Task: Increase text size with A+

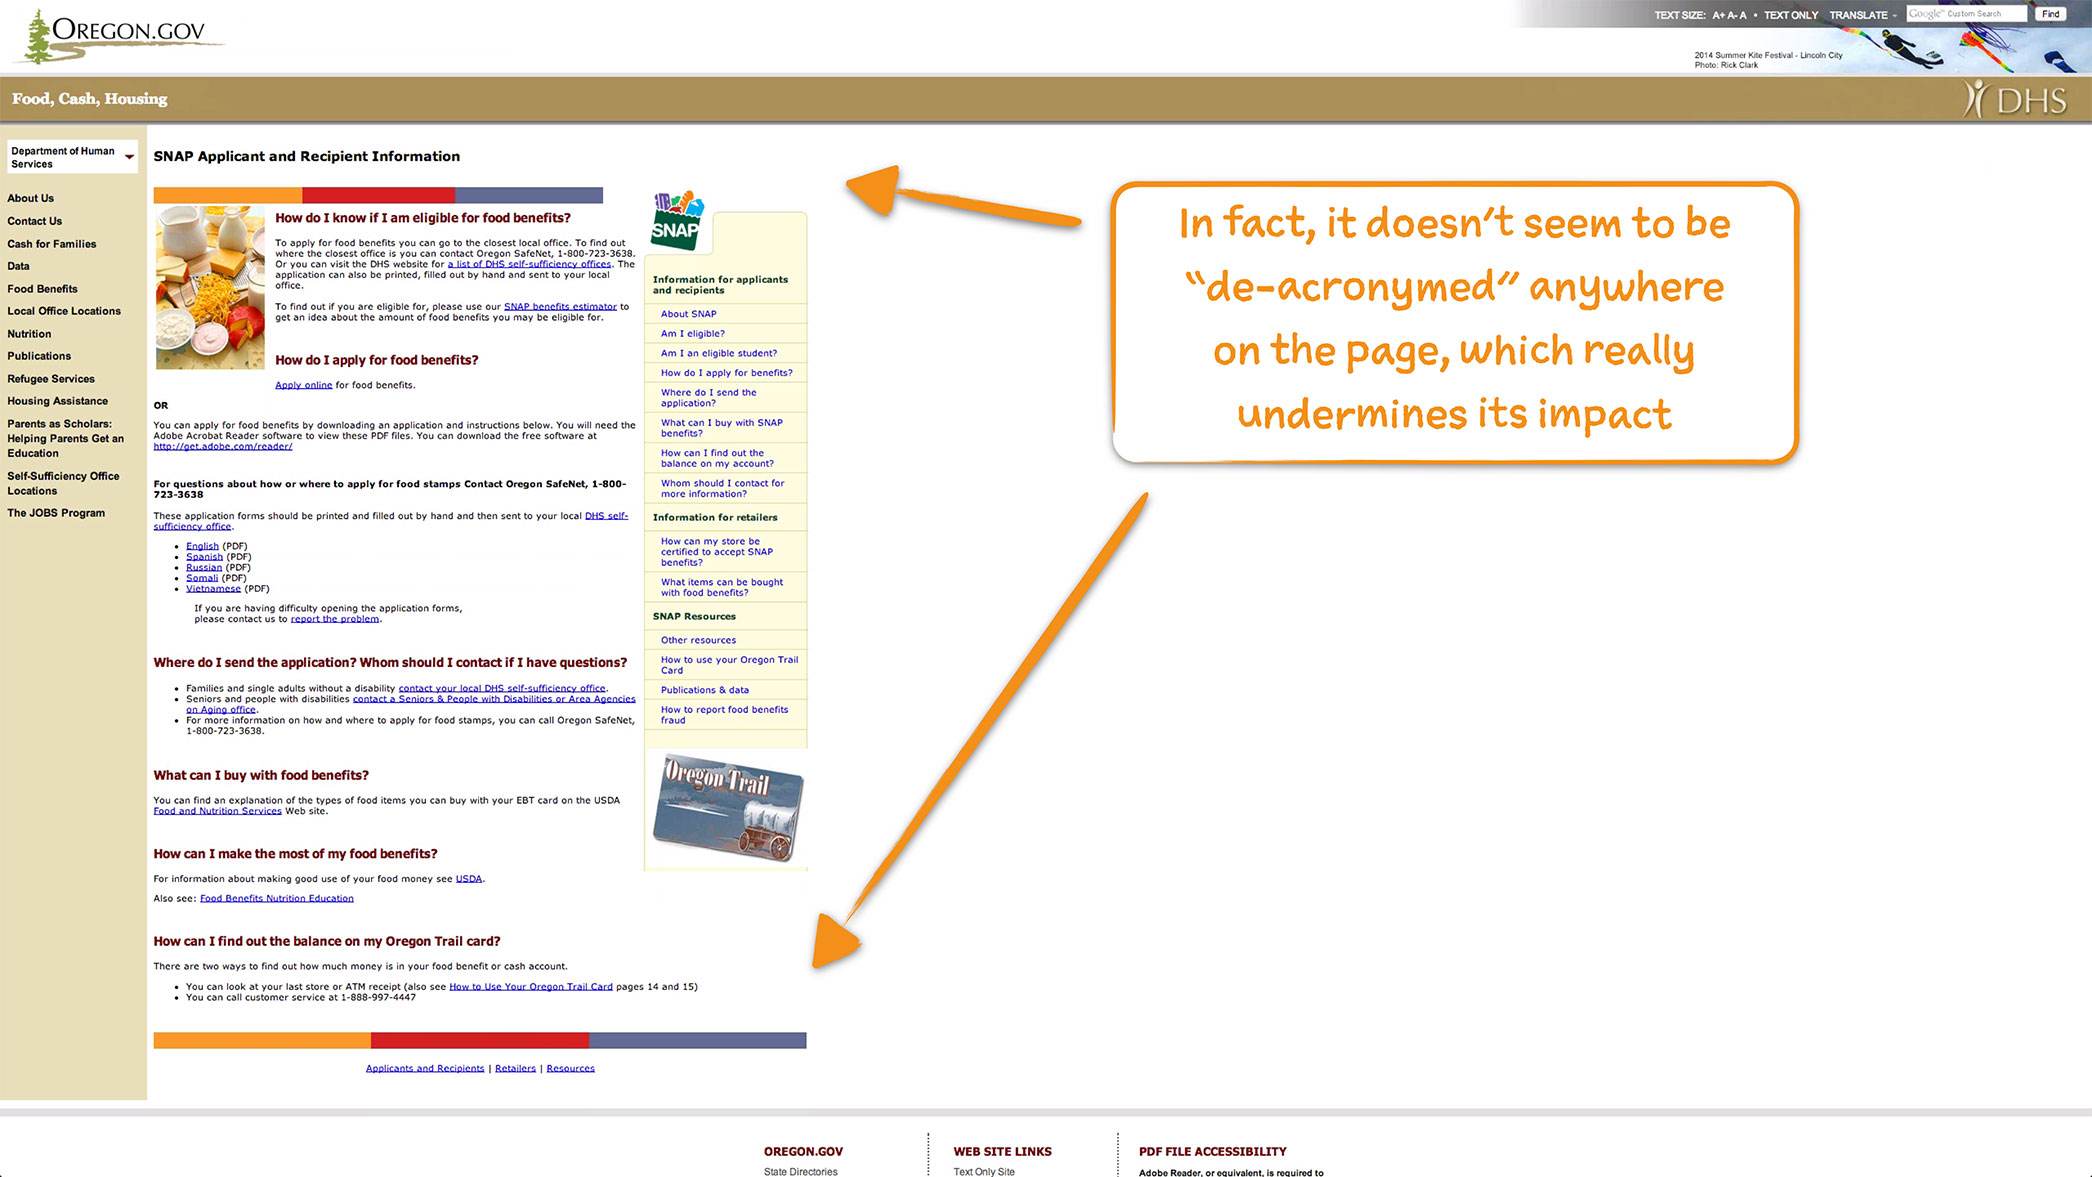Action: [1718, 15]
